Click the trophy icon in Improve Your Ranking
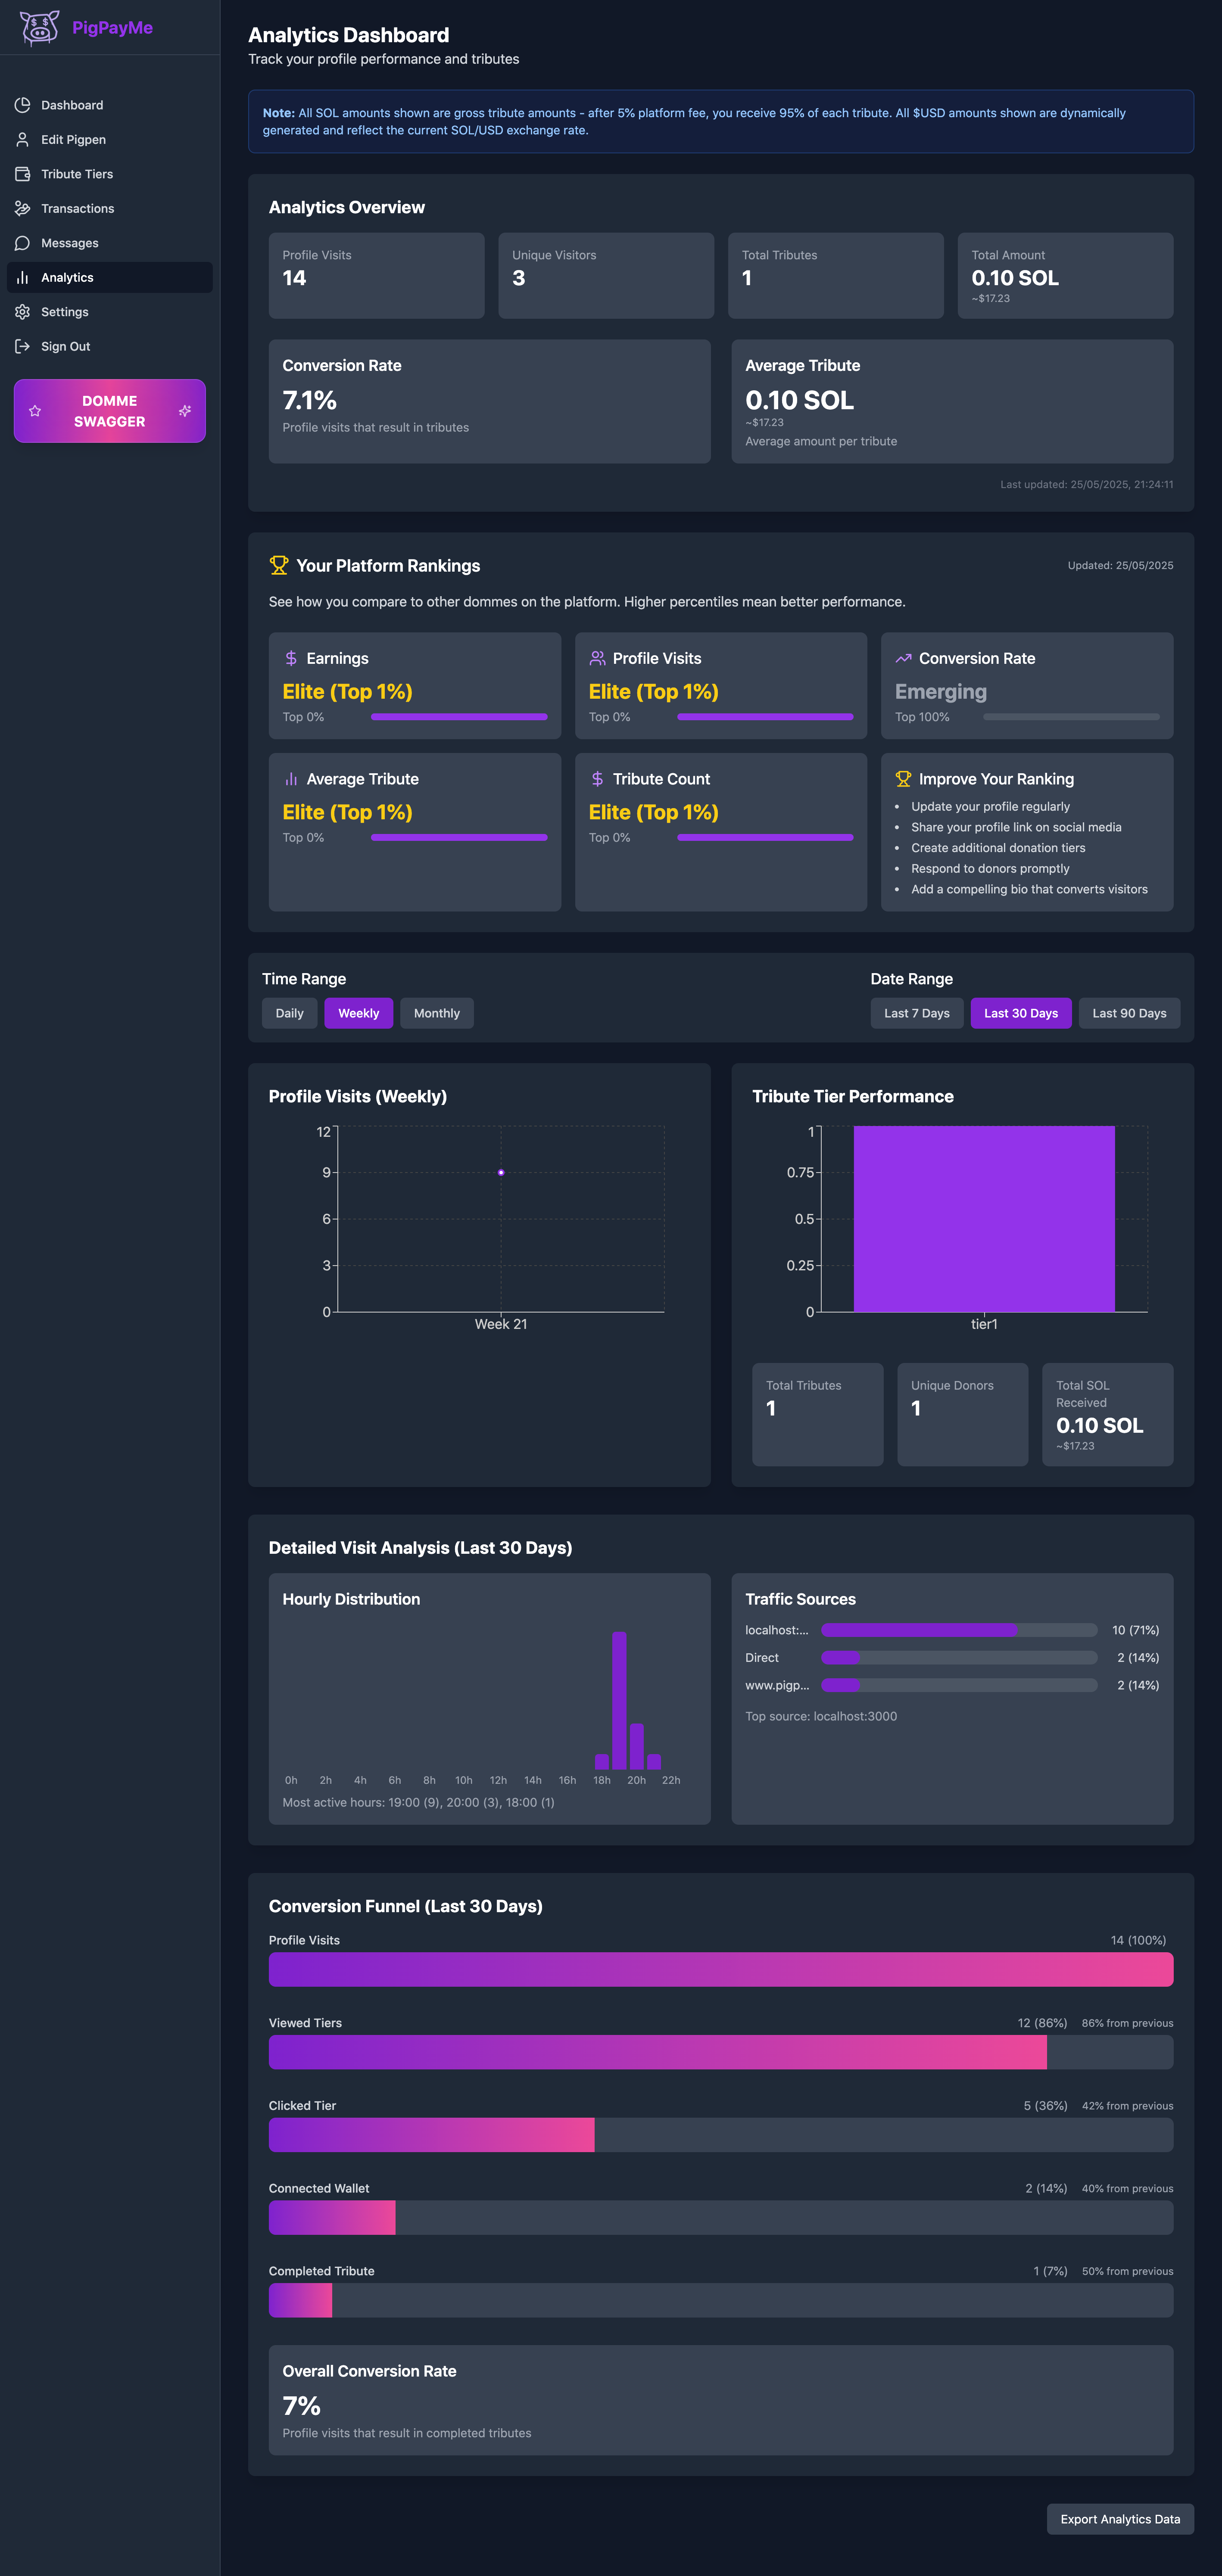The height and width of the screenshot is (2576, 1222). pos(903,779)
